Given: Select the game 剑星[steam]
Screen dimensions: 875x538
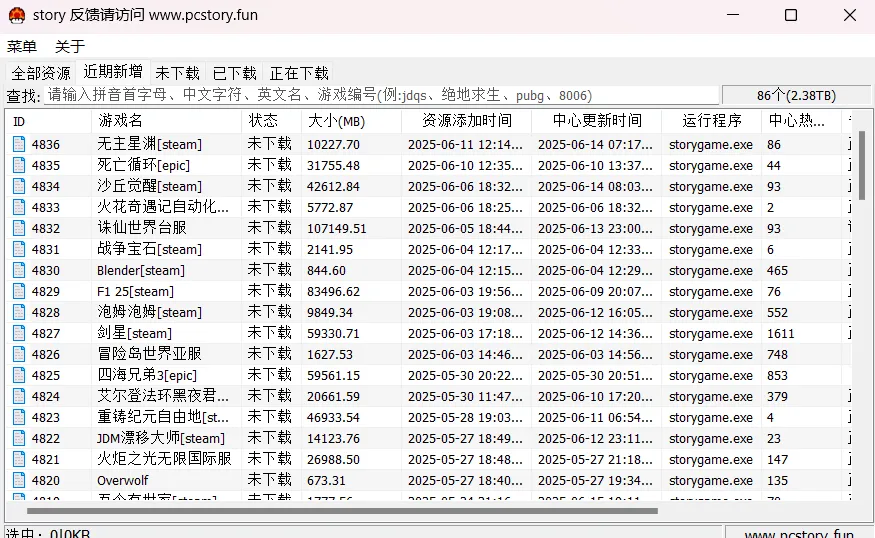Looking at the screenshot, I should pyautogui.click(x=134, y=333).
